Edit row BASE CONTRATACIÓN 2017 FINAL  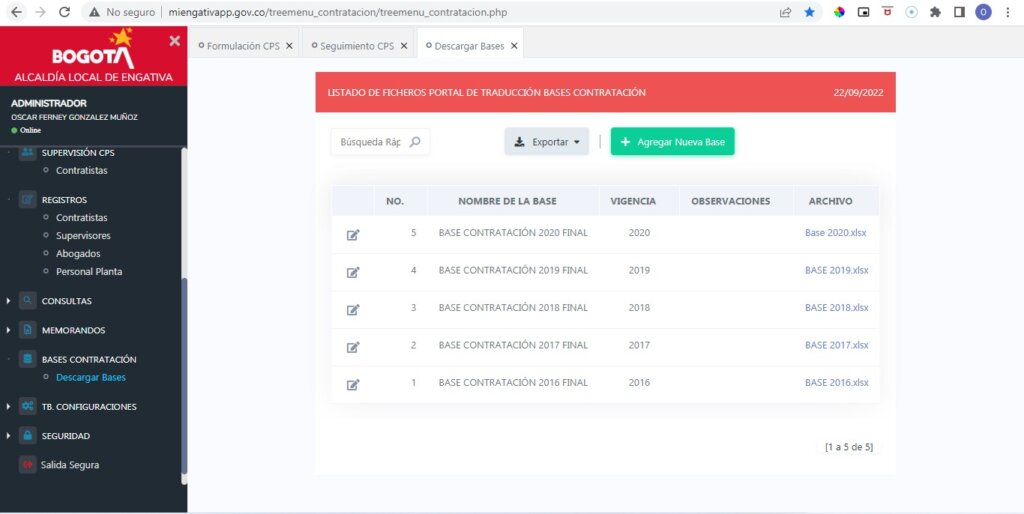point(353,347)
